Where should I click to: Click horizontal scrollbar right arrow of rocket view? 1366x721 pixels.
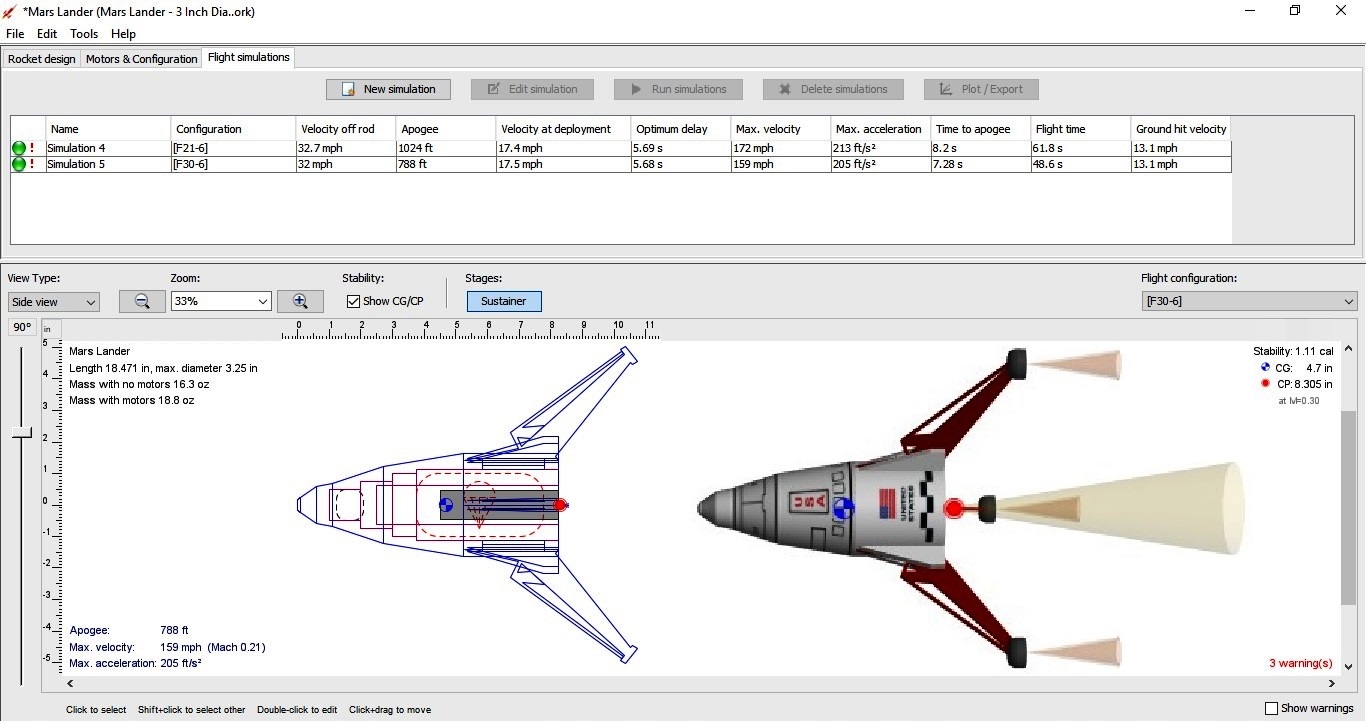tap(1332, 684)
